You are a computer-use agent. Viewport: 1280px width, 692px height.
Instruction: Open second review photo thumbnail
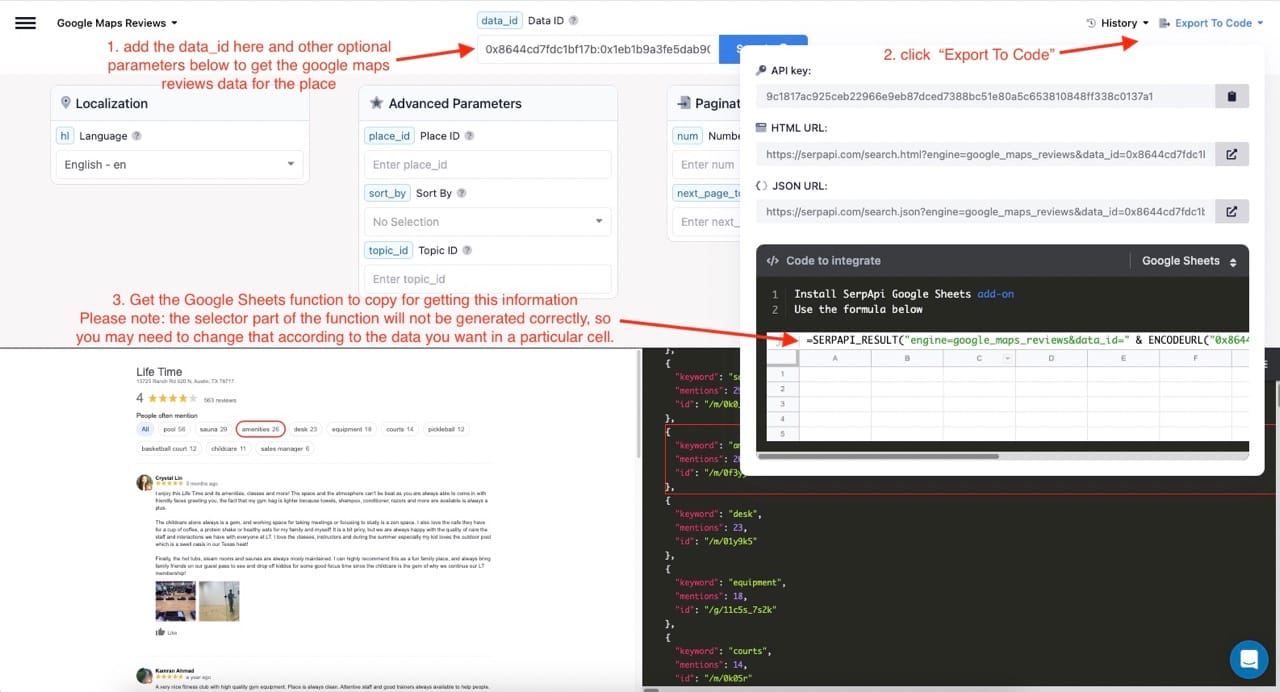(x=219, y=601)
